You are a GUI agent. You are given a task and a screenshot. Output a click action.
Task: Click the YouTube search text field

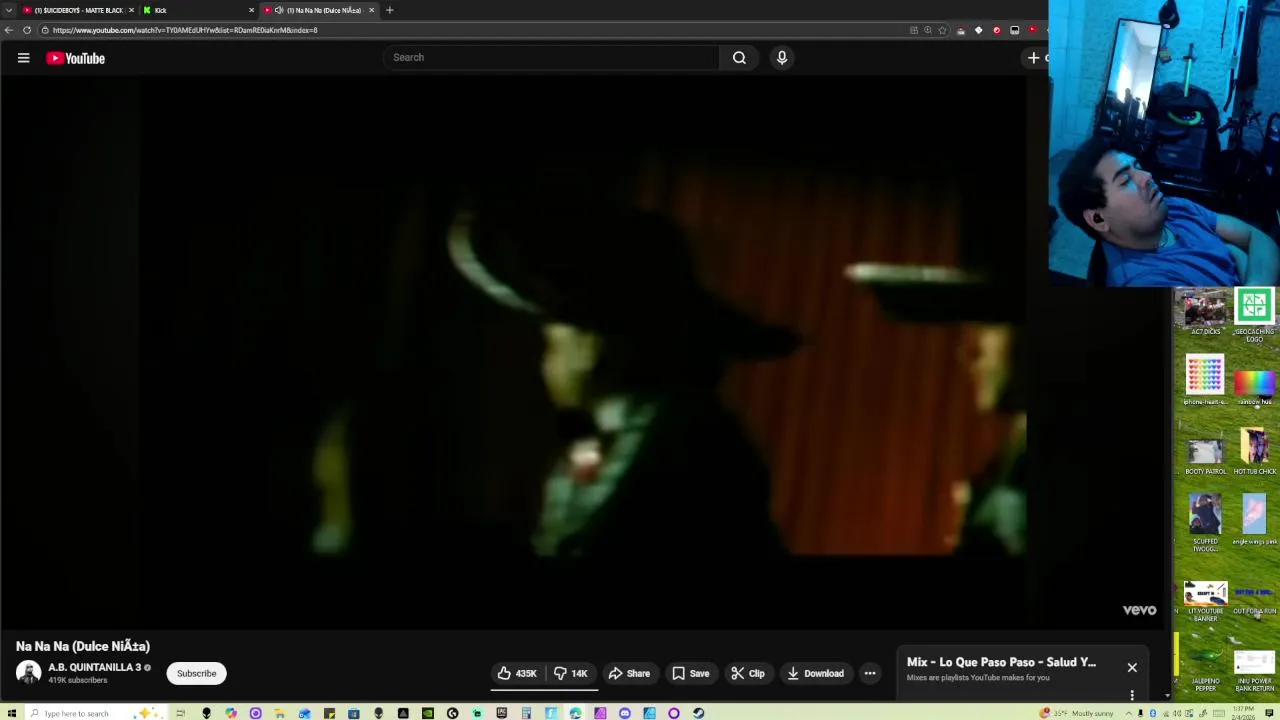pyautogui.click(x=550, y=57)
